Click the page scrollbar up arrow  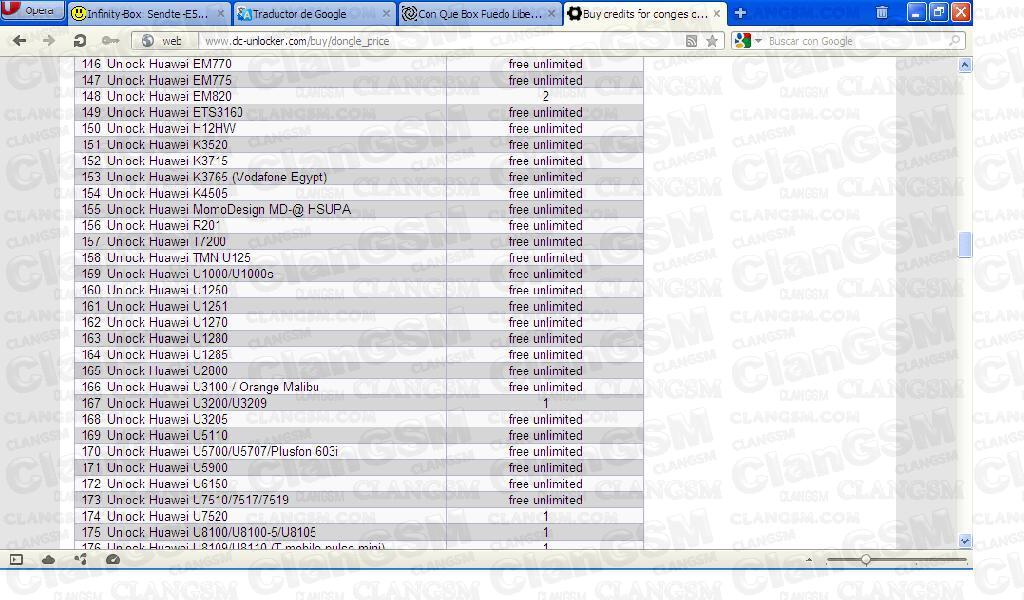[x=965, y=65]
